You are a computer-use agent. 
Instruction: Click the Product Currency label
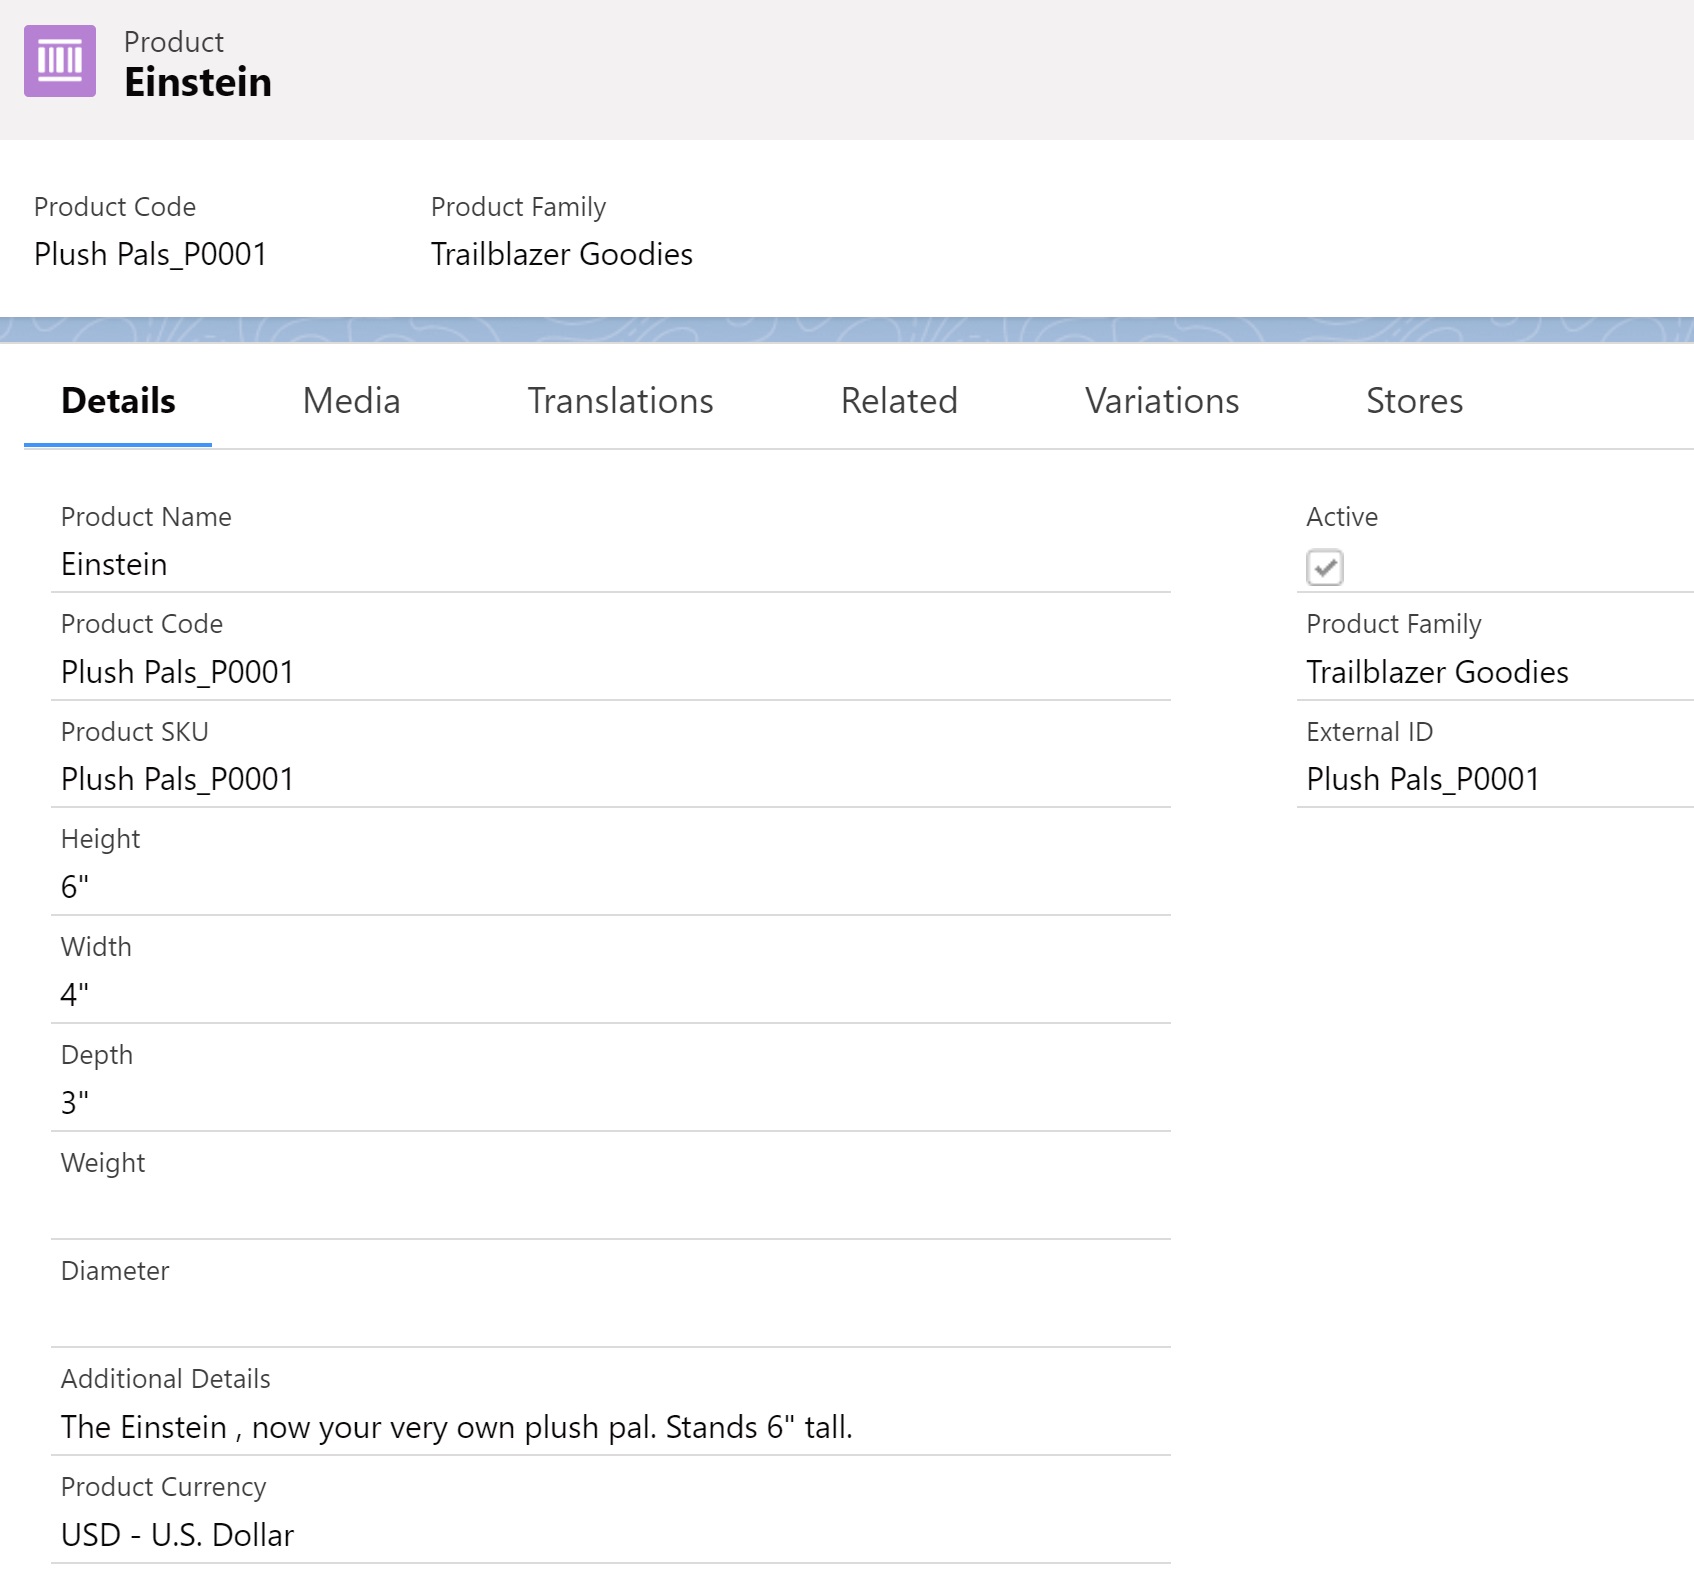click(x=163, y=1487)
